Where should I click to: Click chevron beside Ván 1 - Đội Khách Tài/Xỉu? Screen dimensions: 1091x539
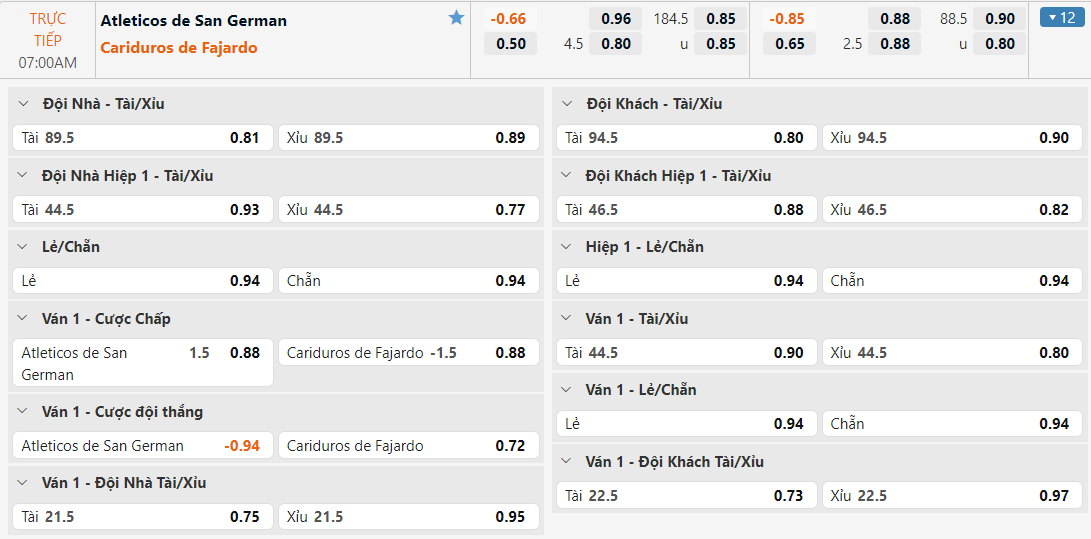click(568, 462)
